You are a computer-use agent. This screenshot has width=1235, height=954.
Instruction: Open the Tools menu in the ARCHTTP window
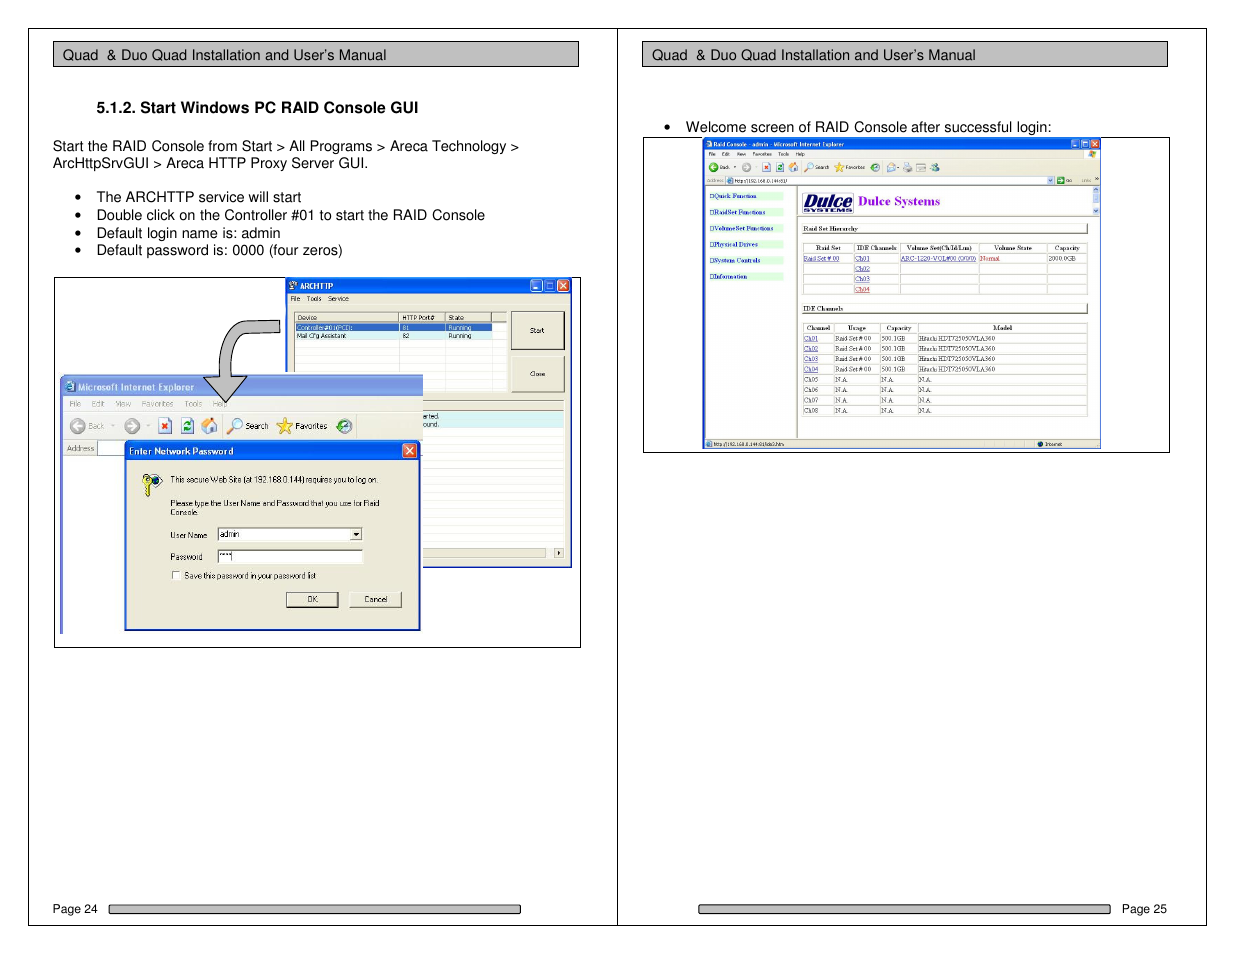click(x=314, y=299)
